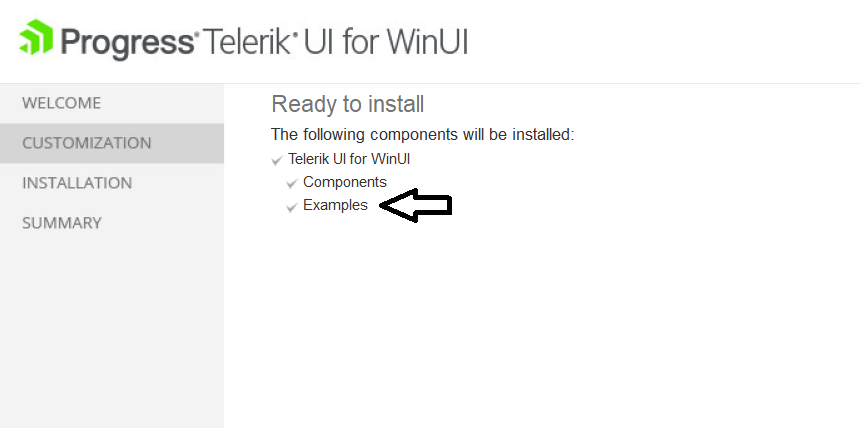
Task: Click the registered trademark symbol after Progress
Action: [197, 36]
